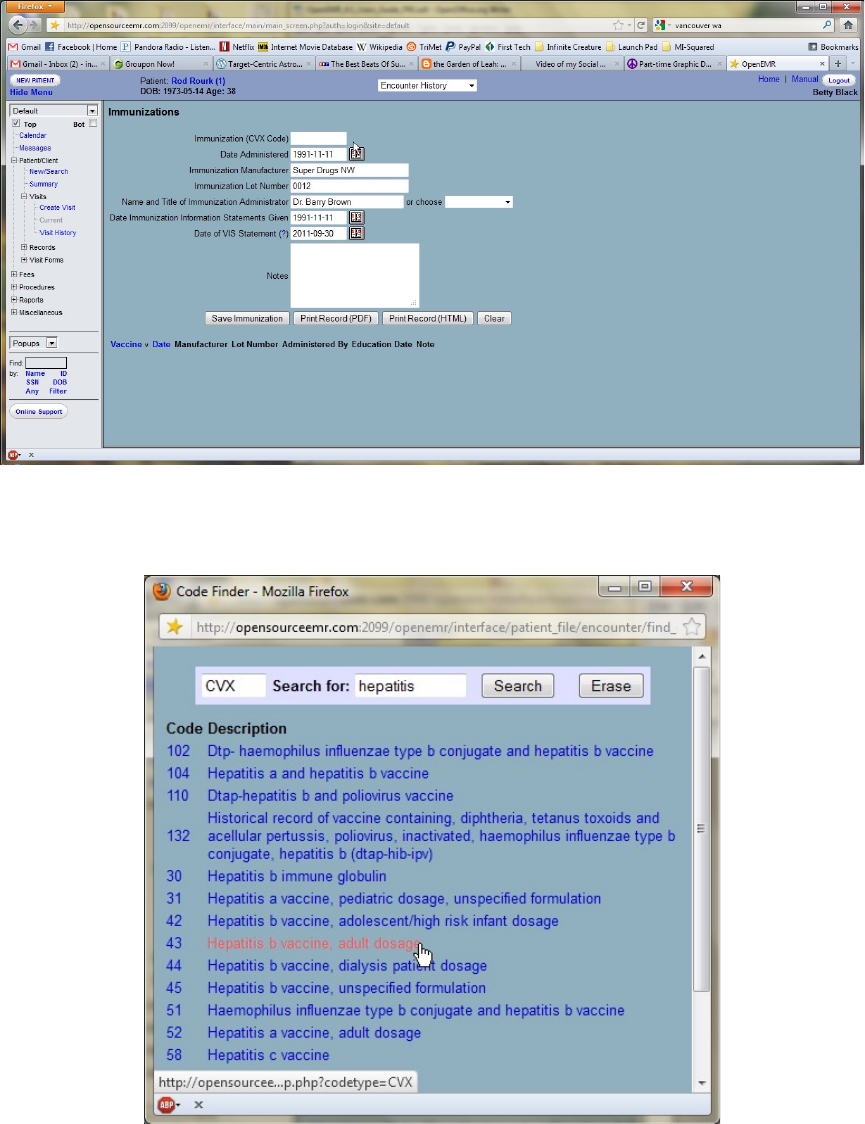Click the Adblock Plus icon in Code Finder window

click(168, 1105)
